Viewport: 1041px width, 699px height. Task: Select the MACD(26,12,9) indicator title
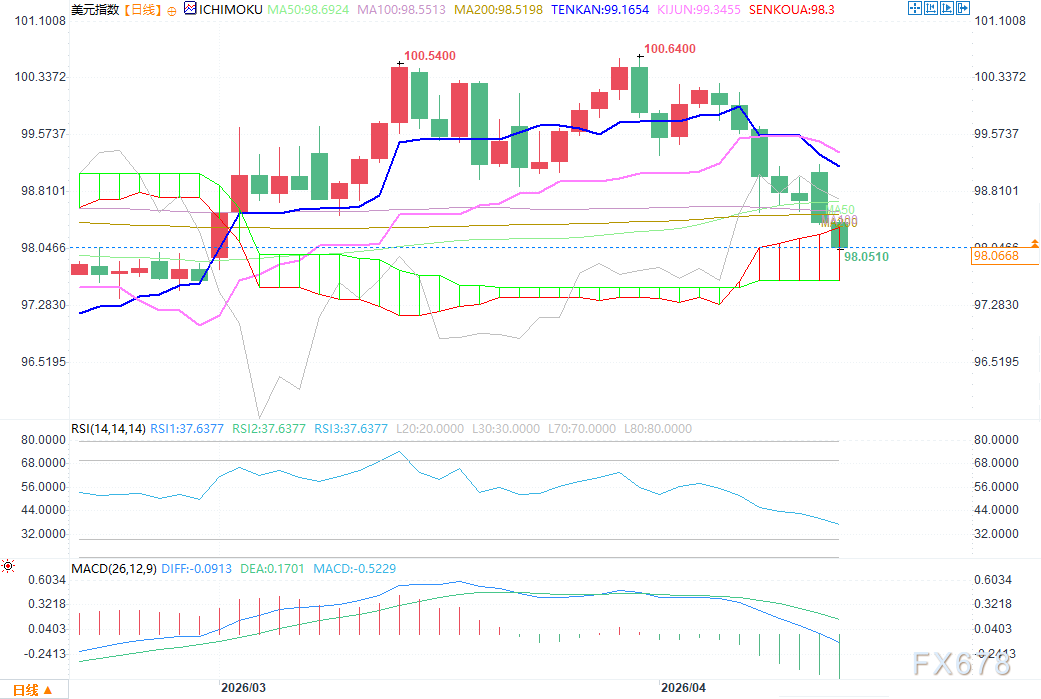point(114,568)
